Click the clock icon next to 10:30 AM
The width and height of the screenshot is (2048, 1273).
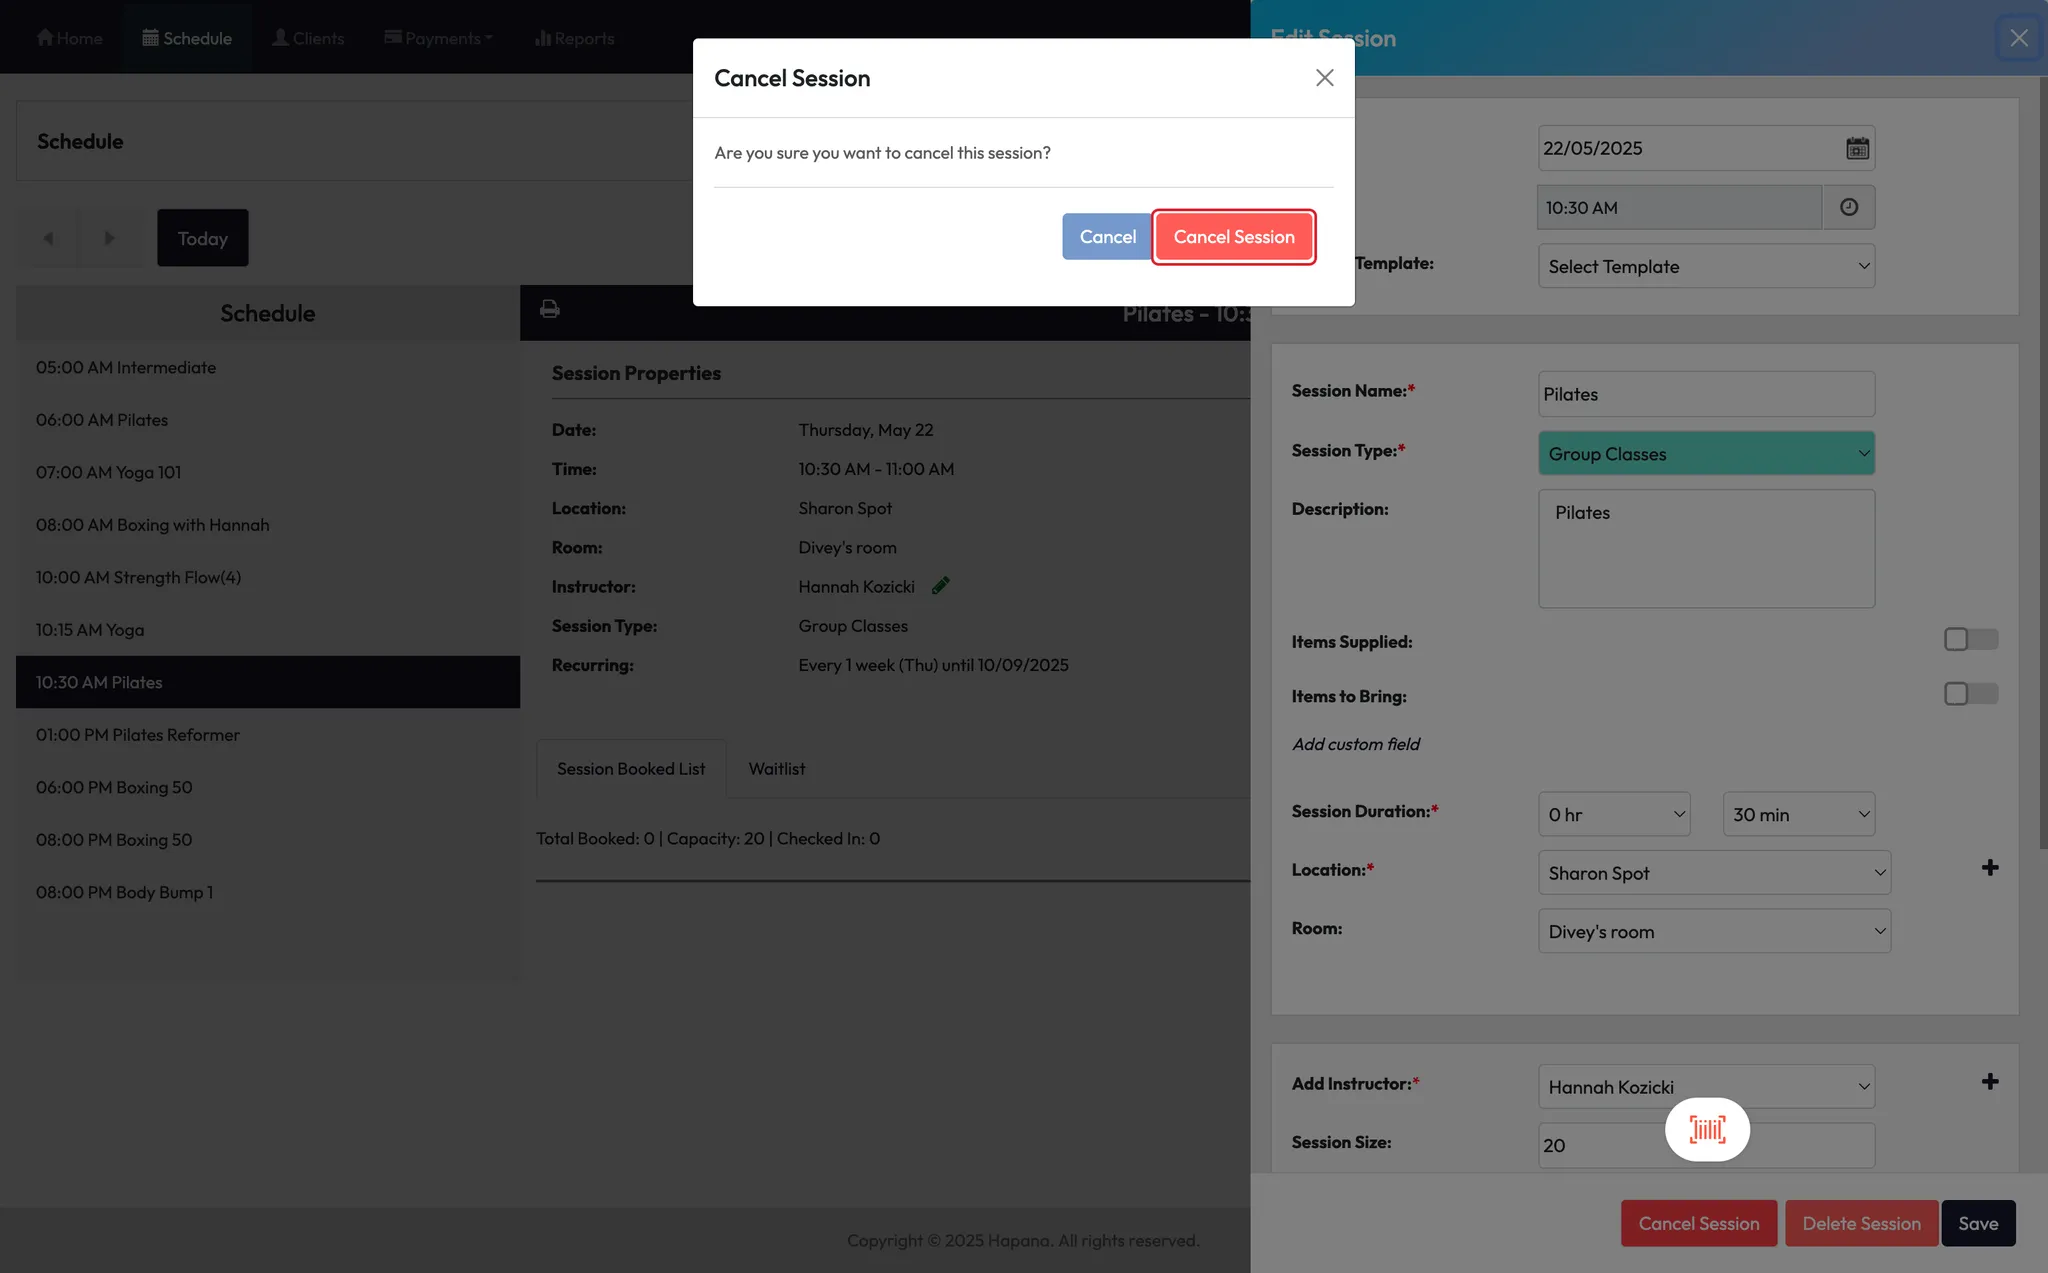[1849, 207]
